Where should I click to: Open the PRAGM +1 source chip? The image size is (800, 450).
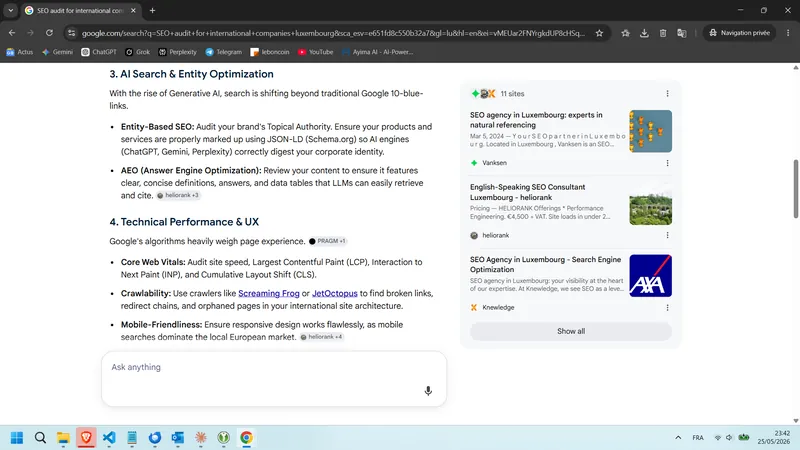click(x=327, y=241)
